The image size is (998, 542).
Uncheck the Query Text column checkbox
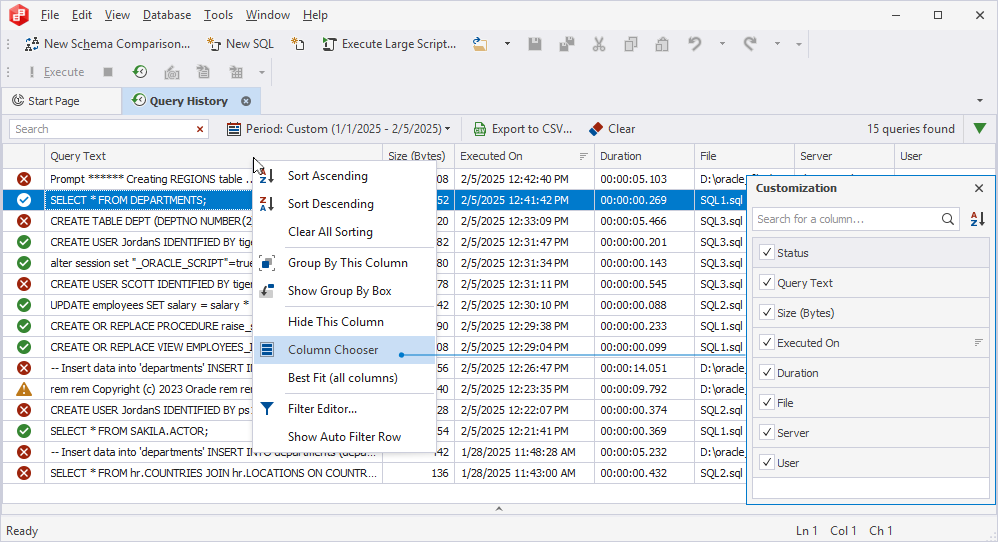pos(767,282)
